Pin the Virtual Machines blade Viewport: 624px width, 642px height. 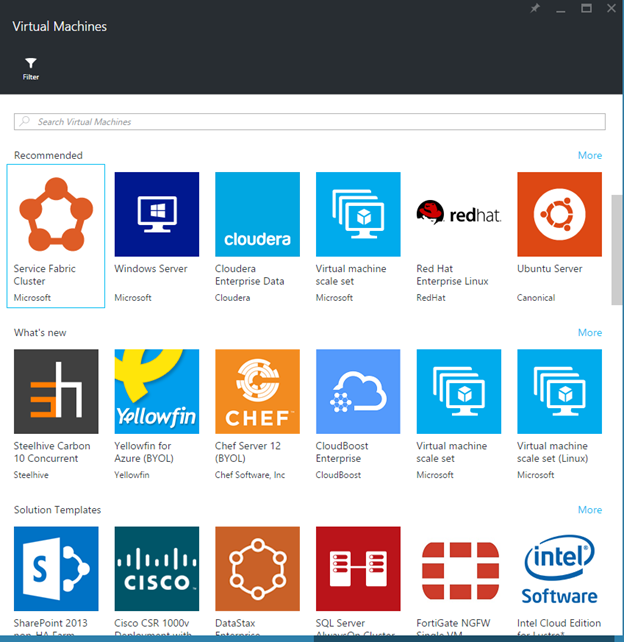(x=535, y=8)
